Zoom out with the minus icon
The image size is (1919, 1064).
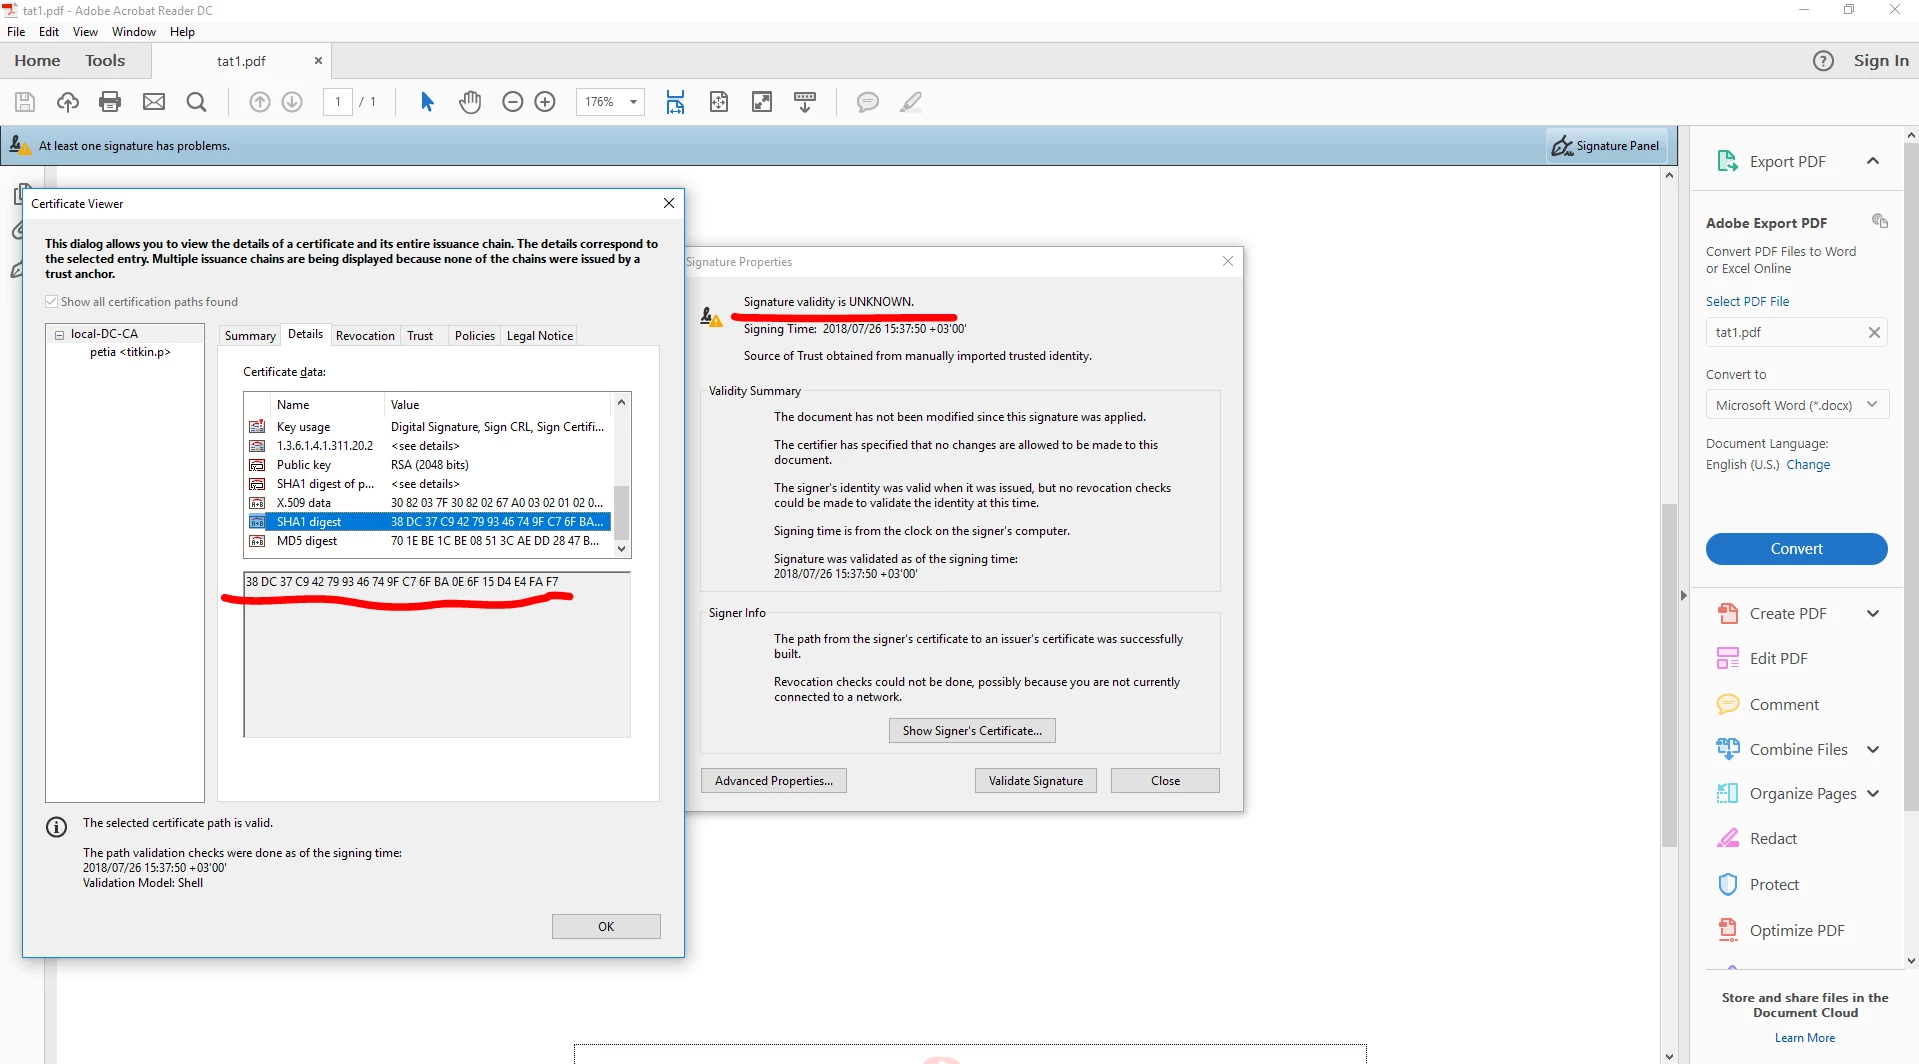pyautogui.click(x=512, y=102)
